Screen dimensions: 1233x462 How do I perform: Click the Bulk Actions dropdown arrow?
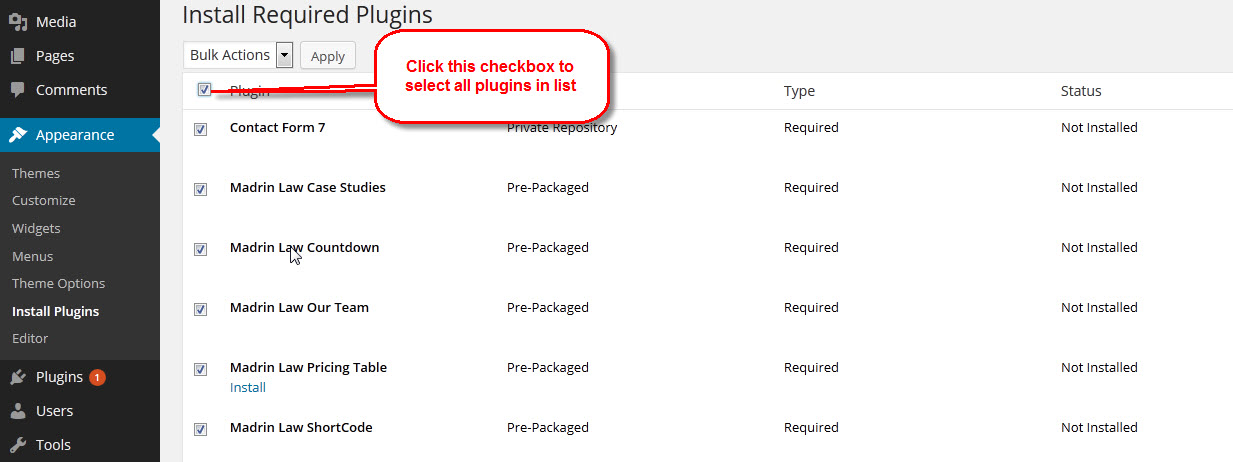[x=284, y=55]
